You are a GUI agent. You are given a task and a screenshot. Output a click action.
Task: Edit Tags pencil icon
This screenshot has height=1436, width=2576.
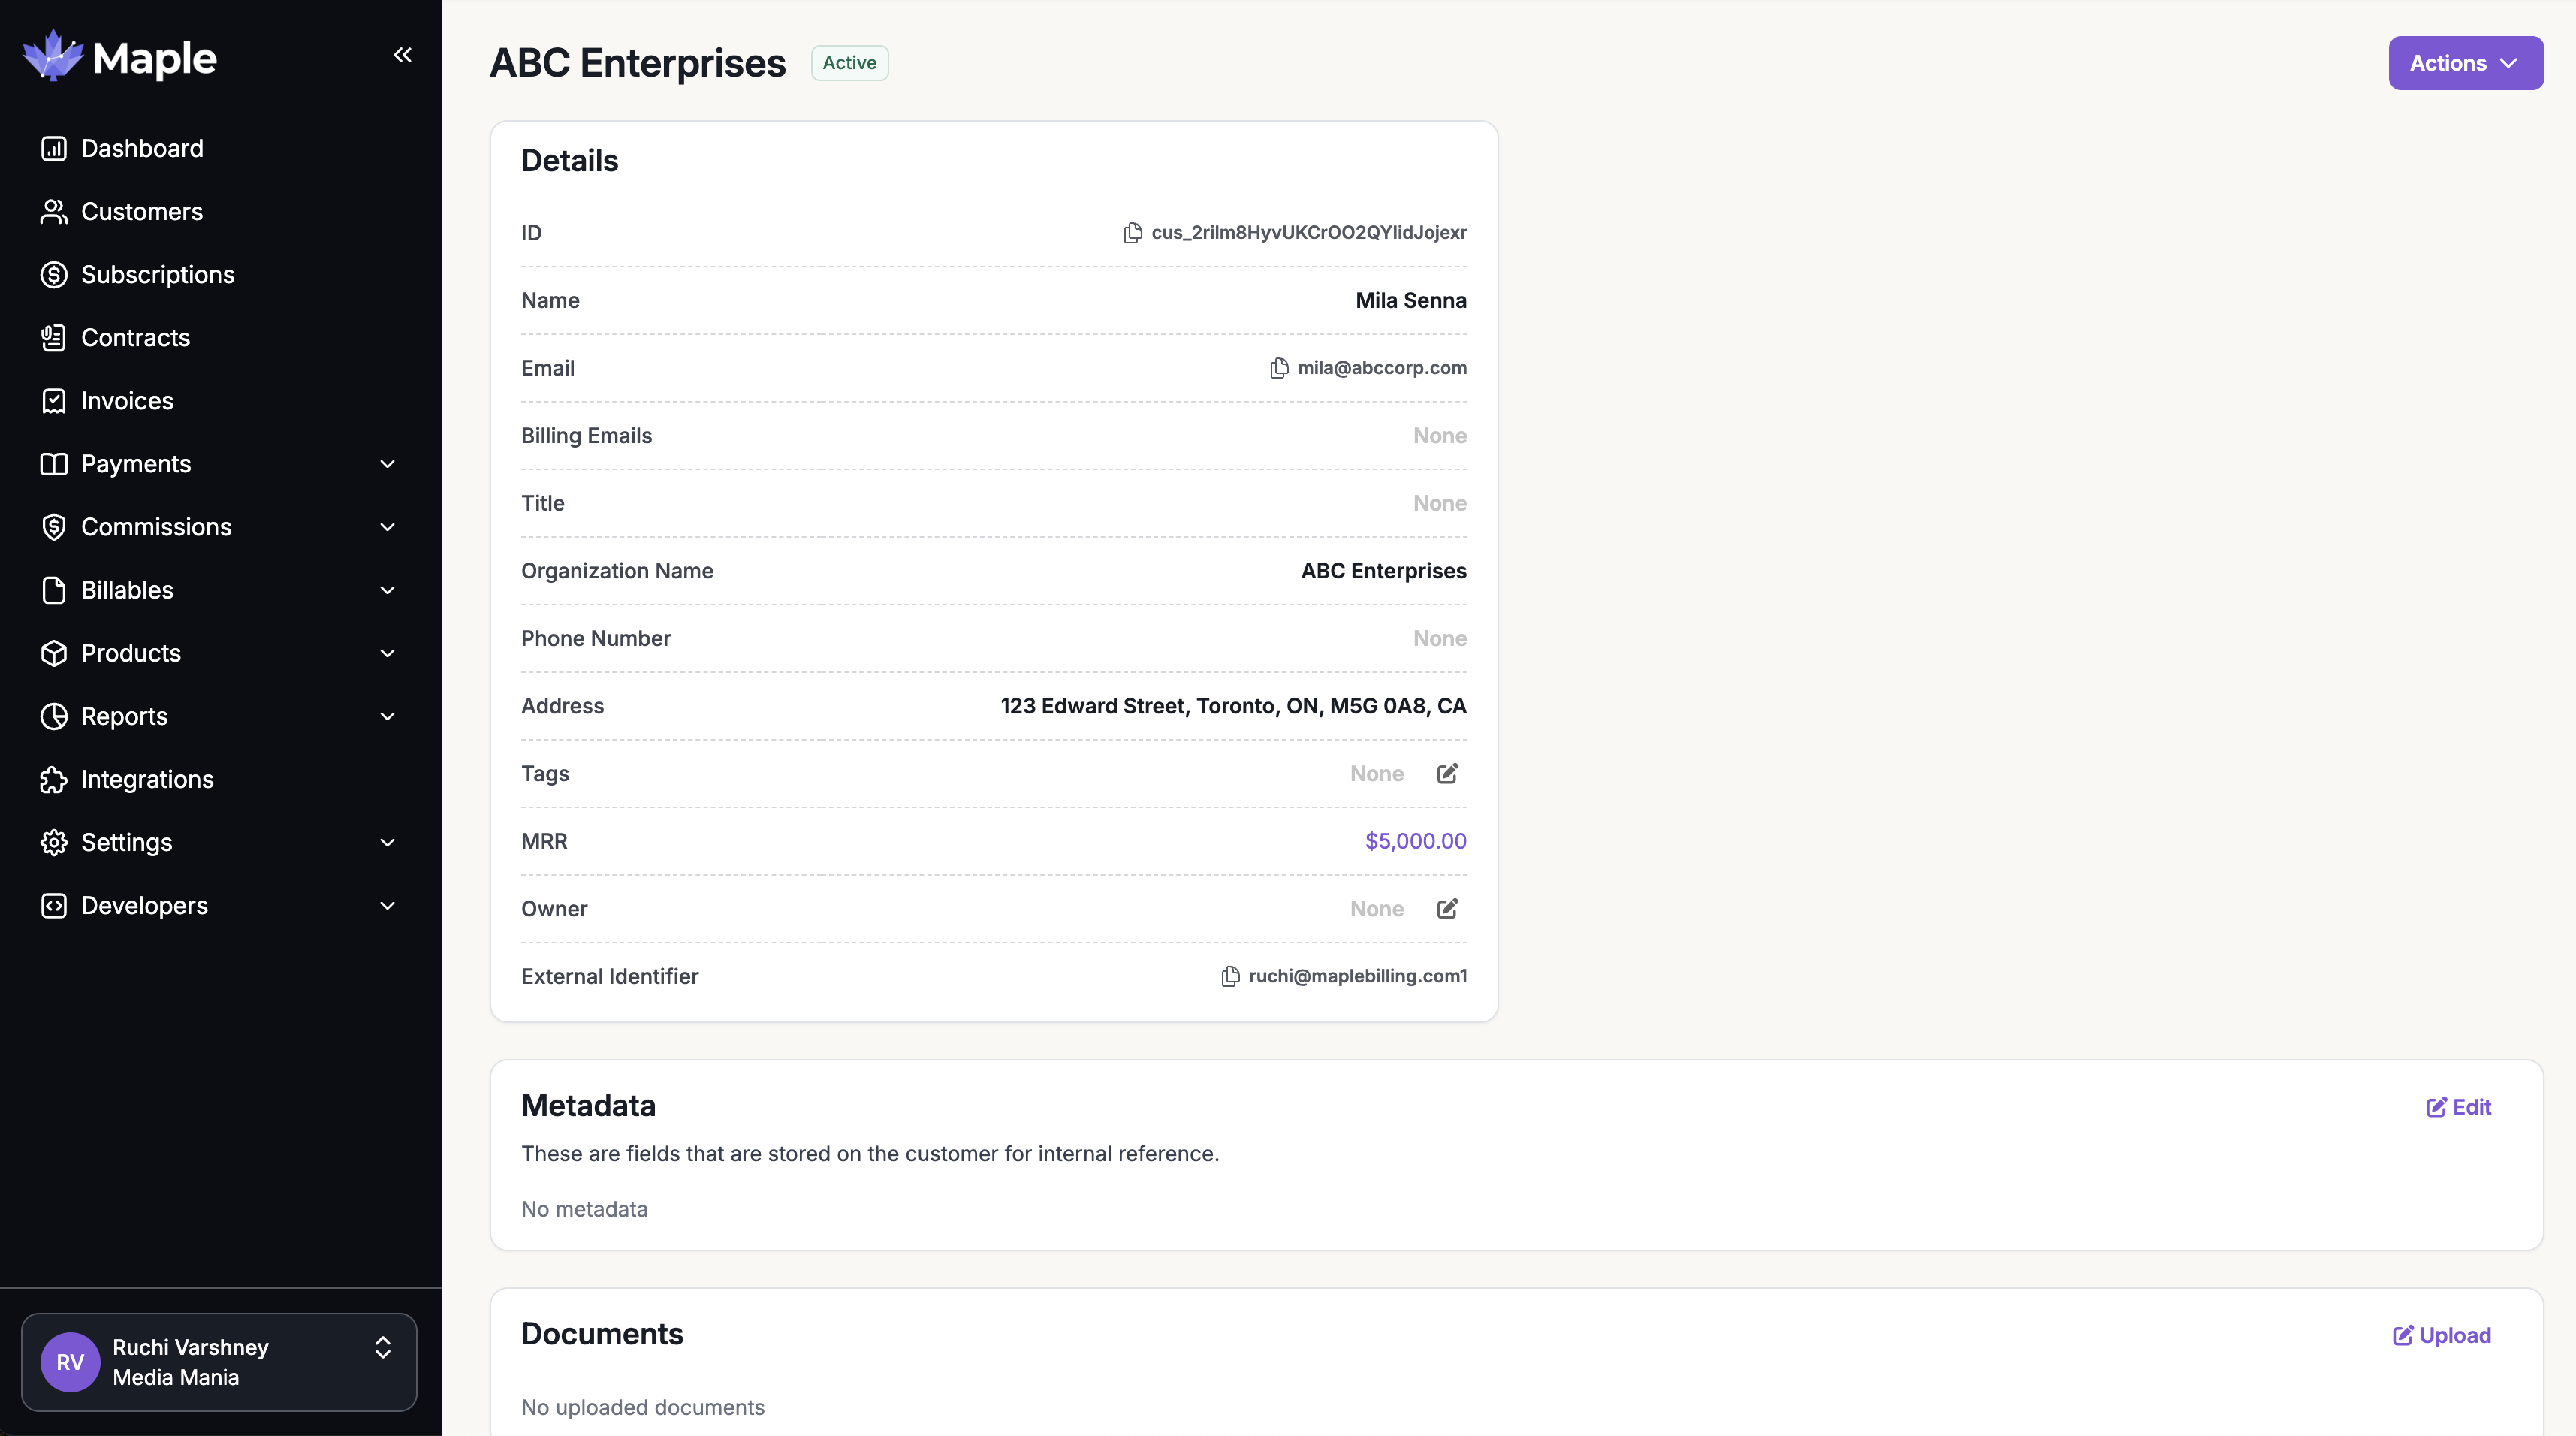1447,773
